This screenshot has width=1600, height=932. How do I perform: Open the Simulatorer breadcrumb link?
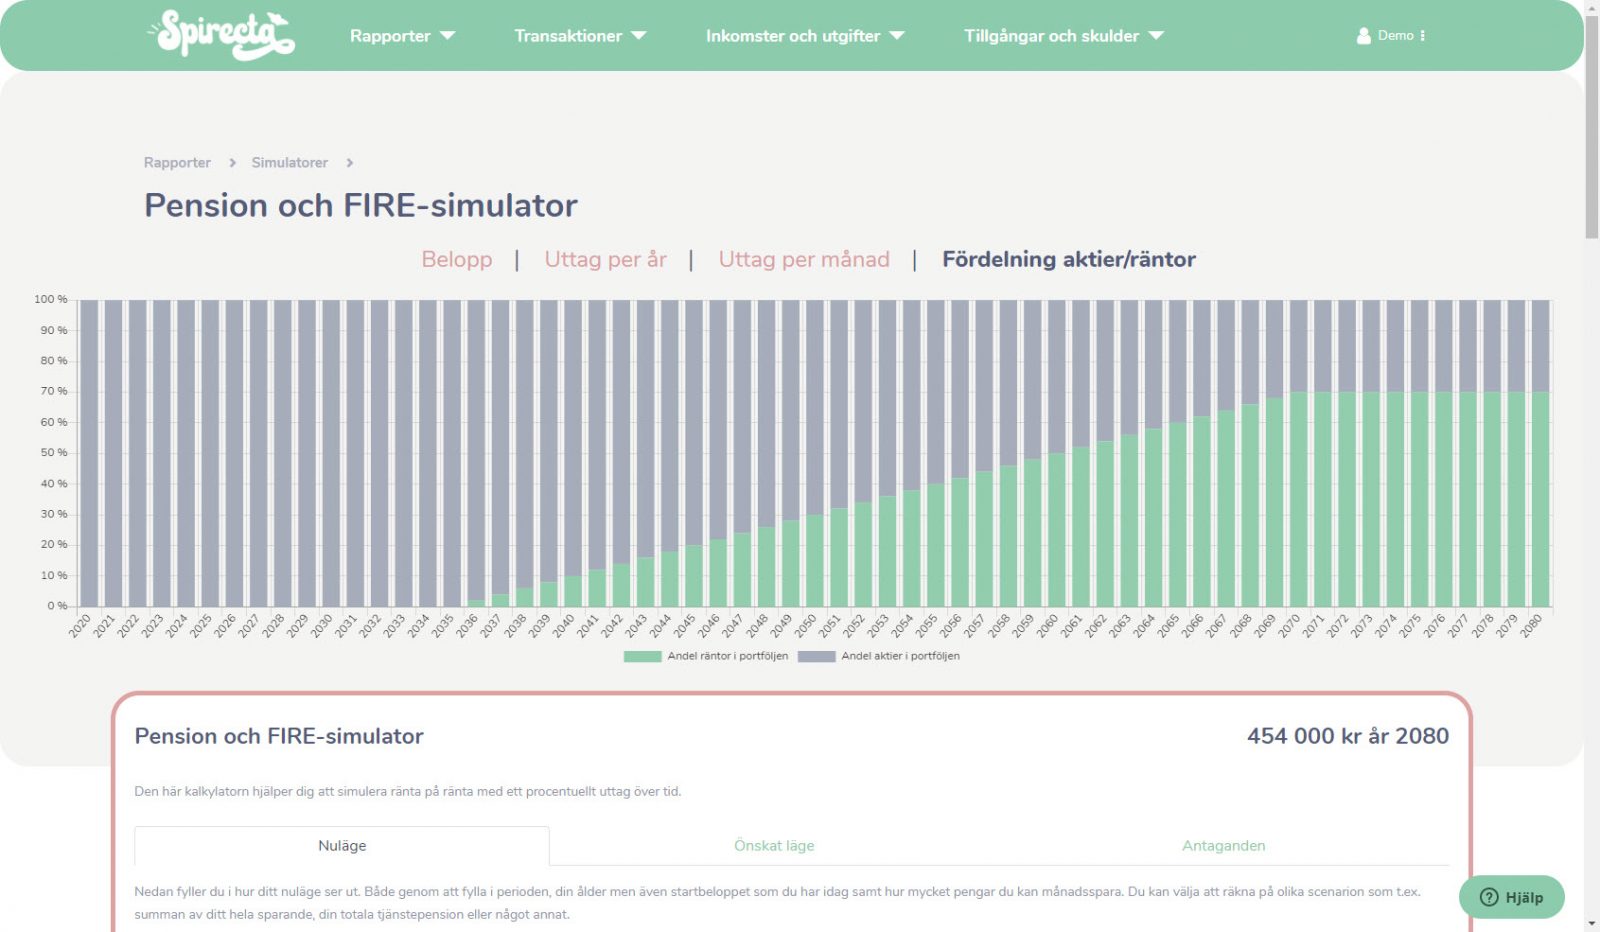point(288,162)
